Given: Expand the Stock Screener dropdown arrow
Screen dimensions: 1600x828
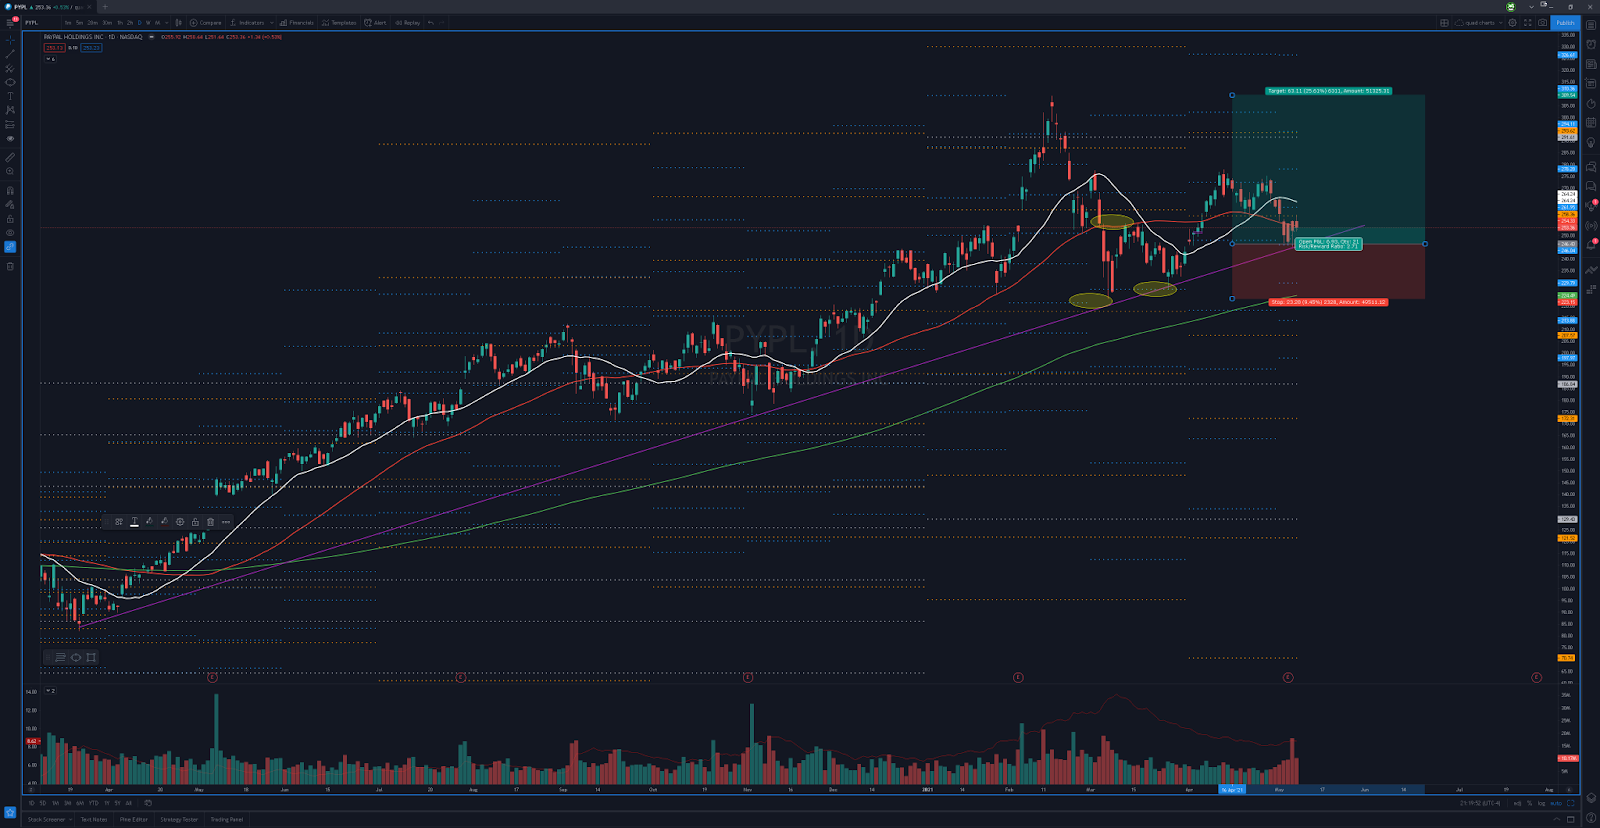Looking at the screenshot, I should (70, 819).
